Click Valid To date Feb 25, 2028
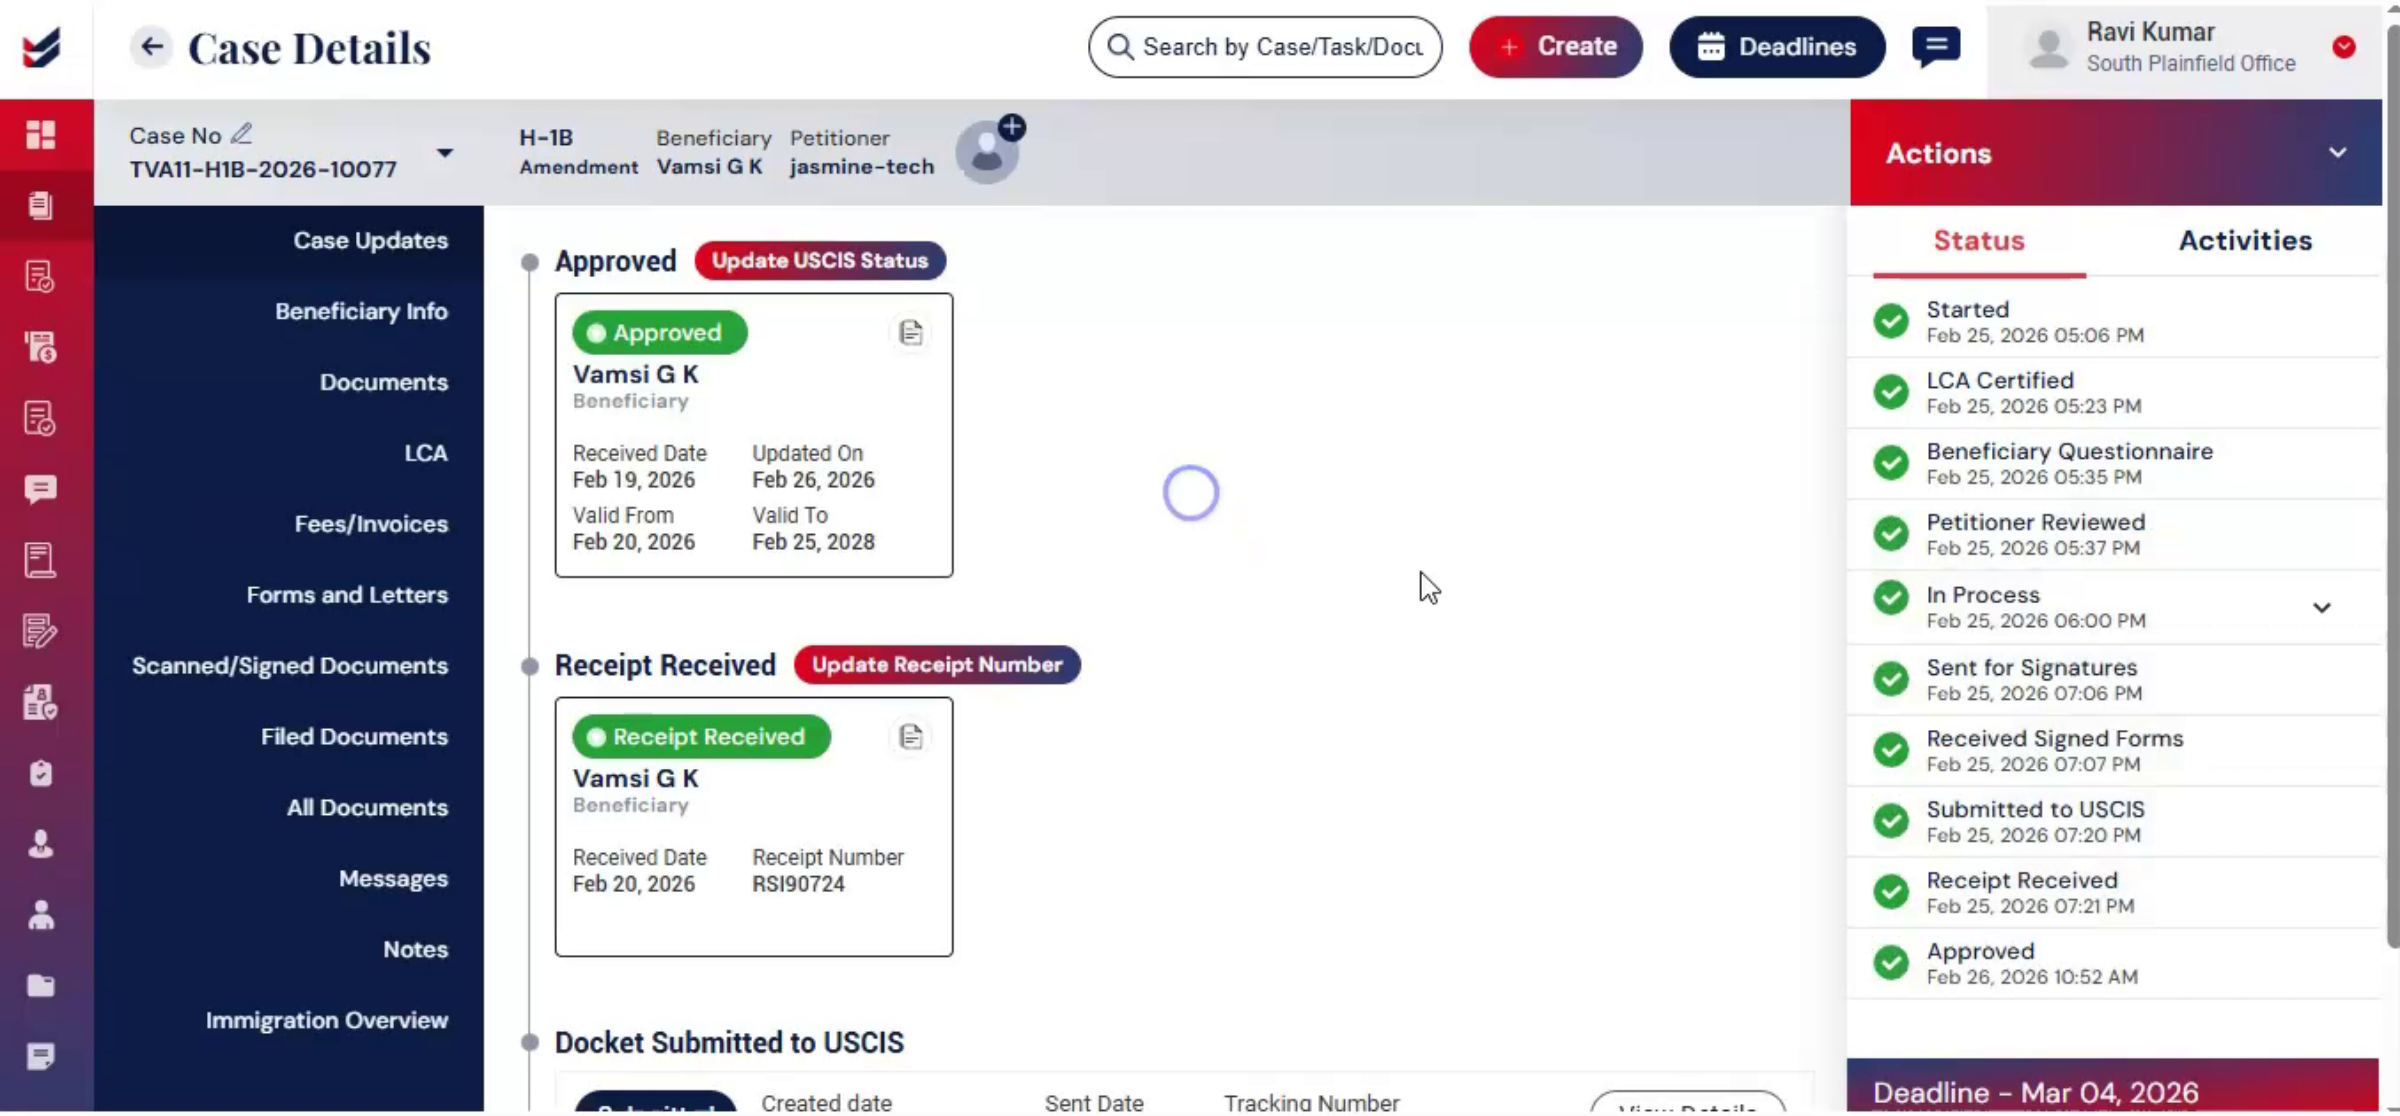Viewport: 2400px width, 1116px height. [813, 542]
